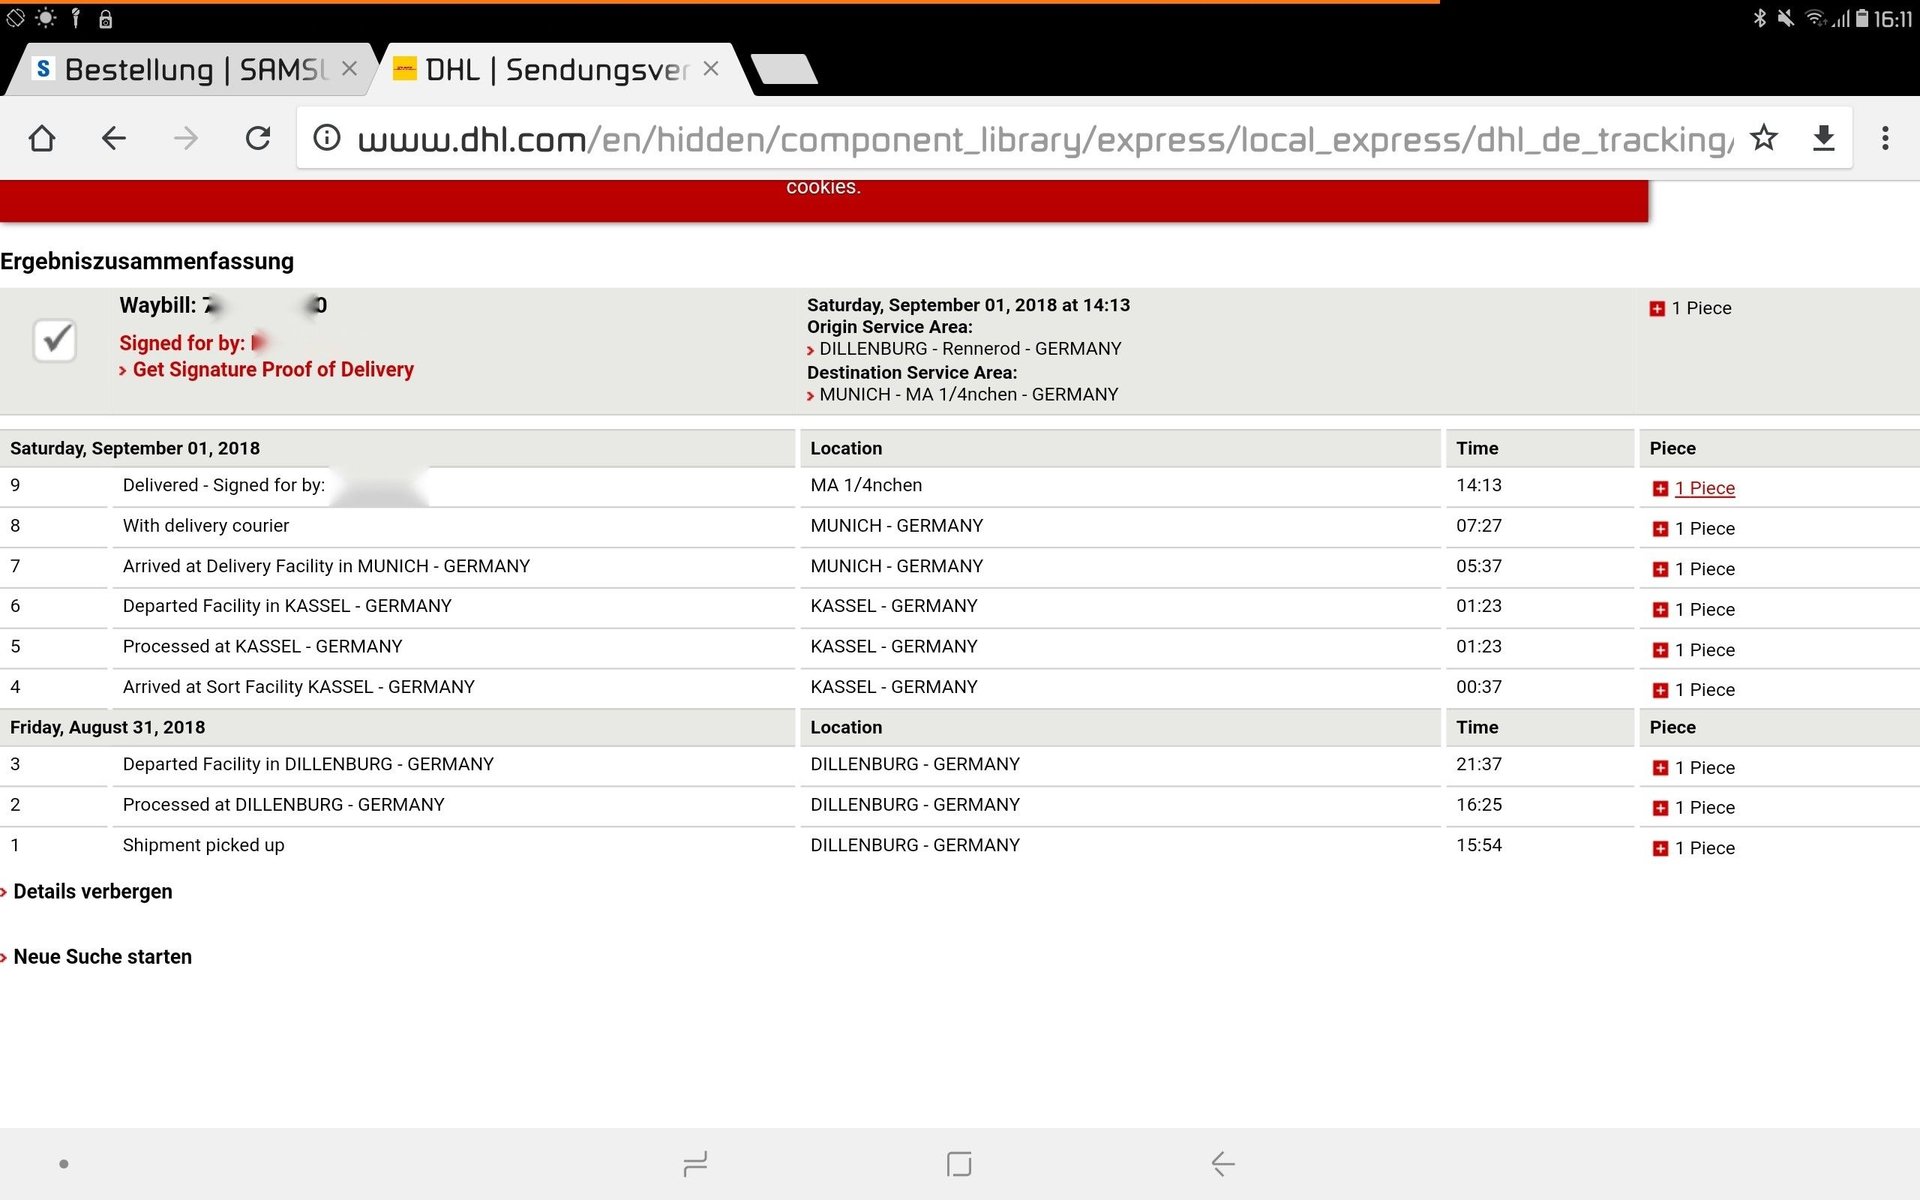The width and height of the screenshot is (1920, 1200).
Task: Close the DHL Sendungsverfolgung tab
Action: point(711,68)
